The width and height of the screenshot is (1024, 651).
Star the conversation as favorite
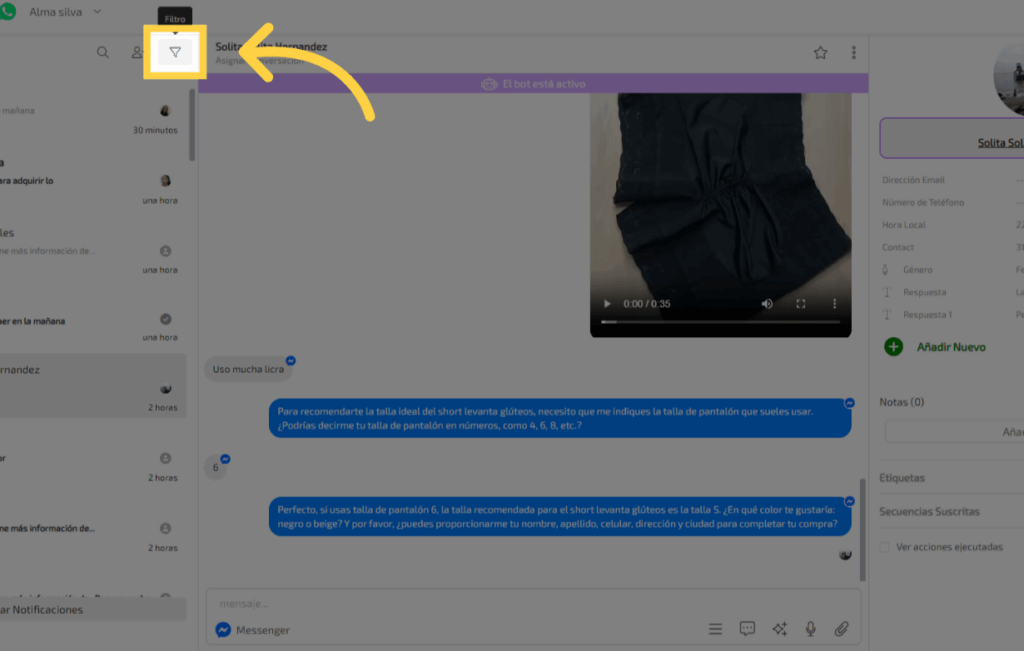tap(820, 53)
